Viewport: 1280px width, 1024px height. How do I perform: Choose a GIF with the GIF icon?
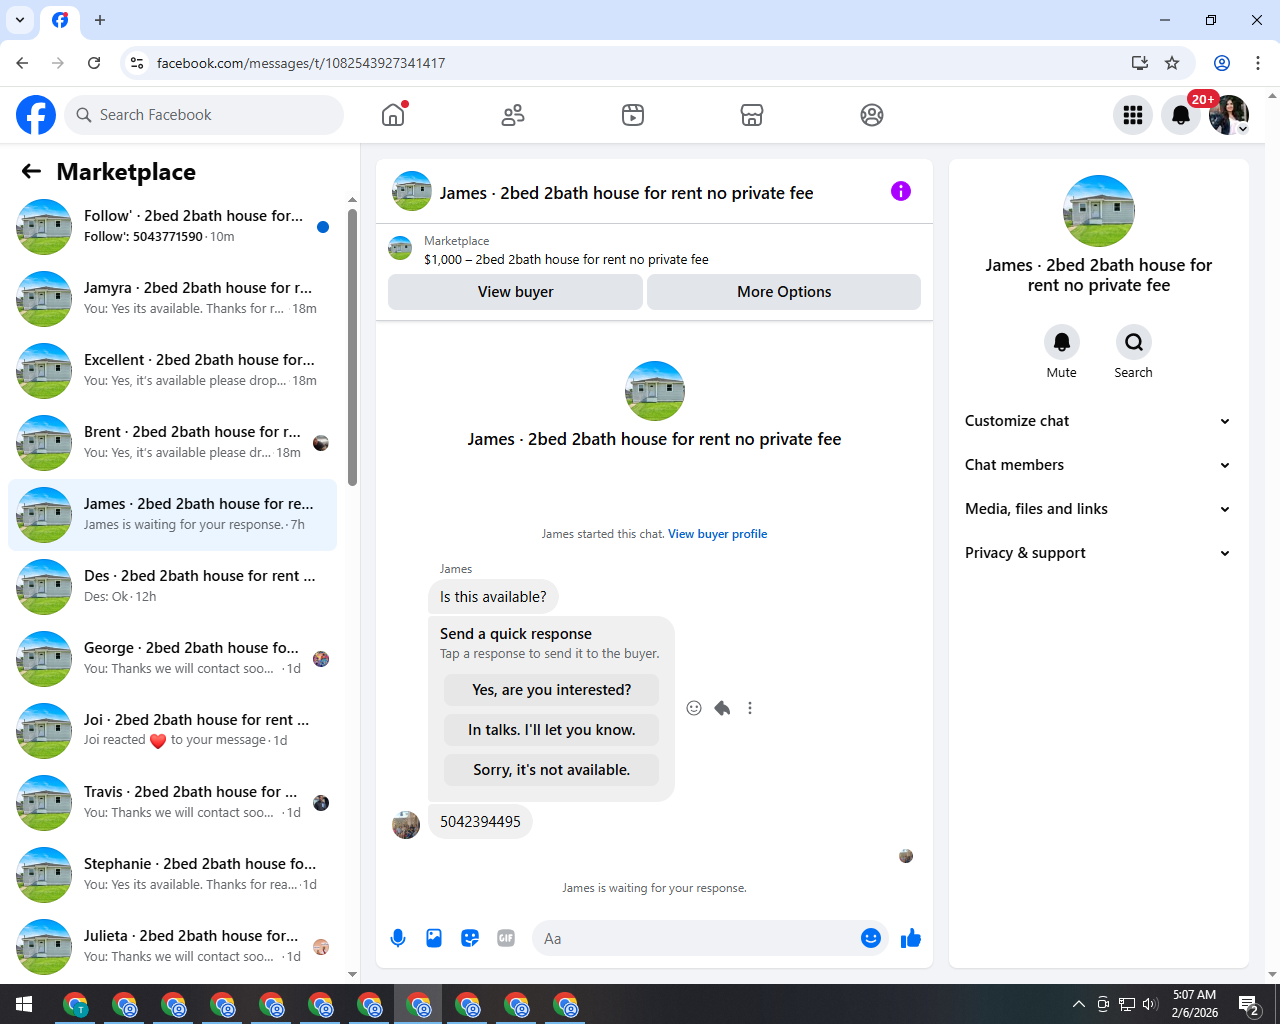tap(506, 938)
